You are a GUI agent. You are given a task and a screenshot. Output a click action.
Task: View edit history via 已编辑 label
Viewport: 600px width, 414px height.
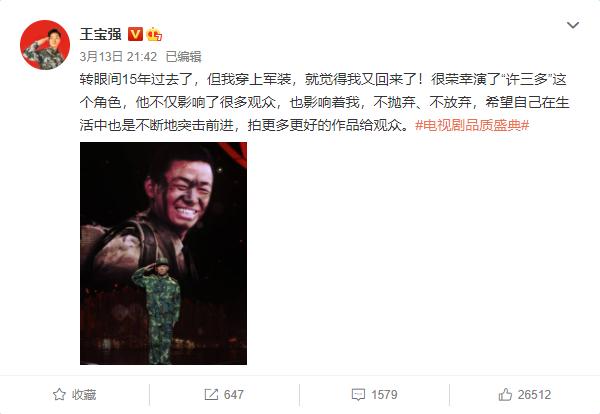(x=184, y=57)
